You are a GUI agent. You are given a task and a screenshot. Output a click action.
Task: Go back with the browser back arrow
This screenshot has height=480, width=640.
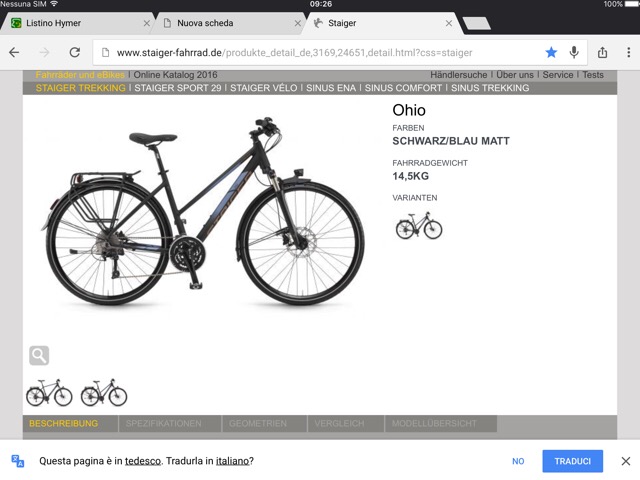[x=14, y=52]
